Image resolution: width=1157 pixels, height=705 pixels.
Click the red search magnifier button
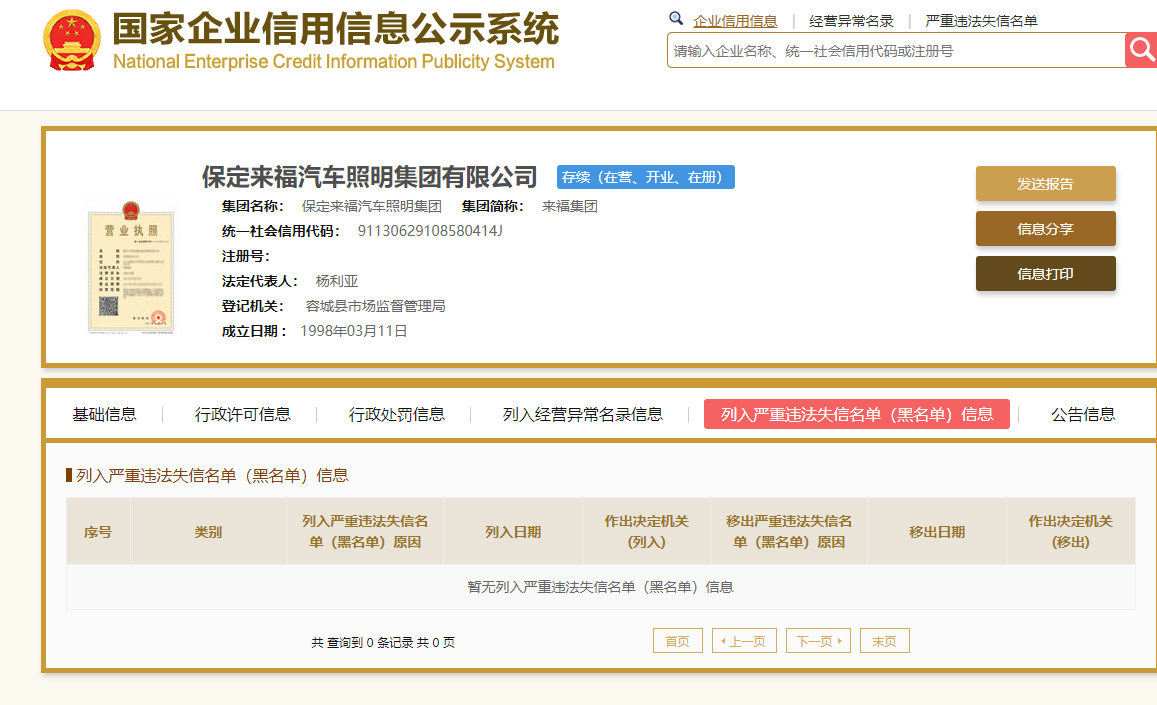coord(1142,50)
